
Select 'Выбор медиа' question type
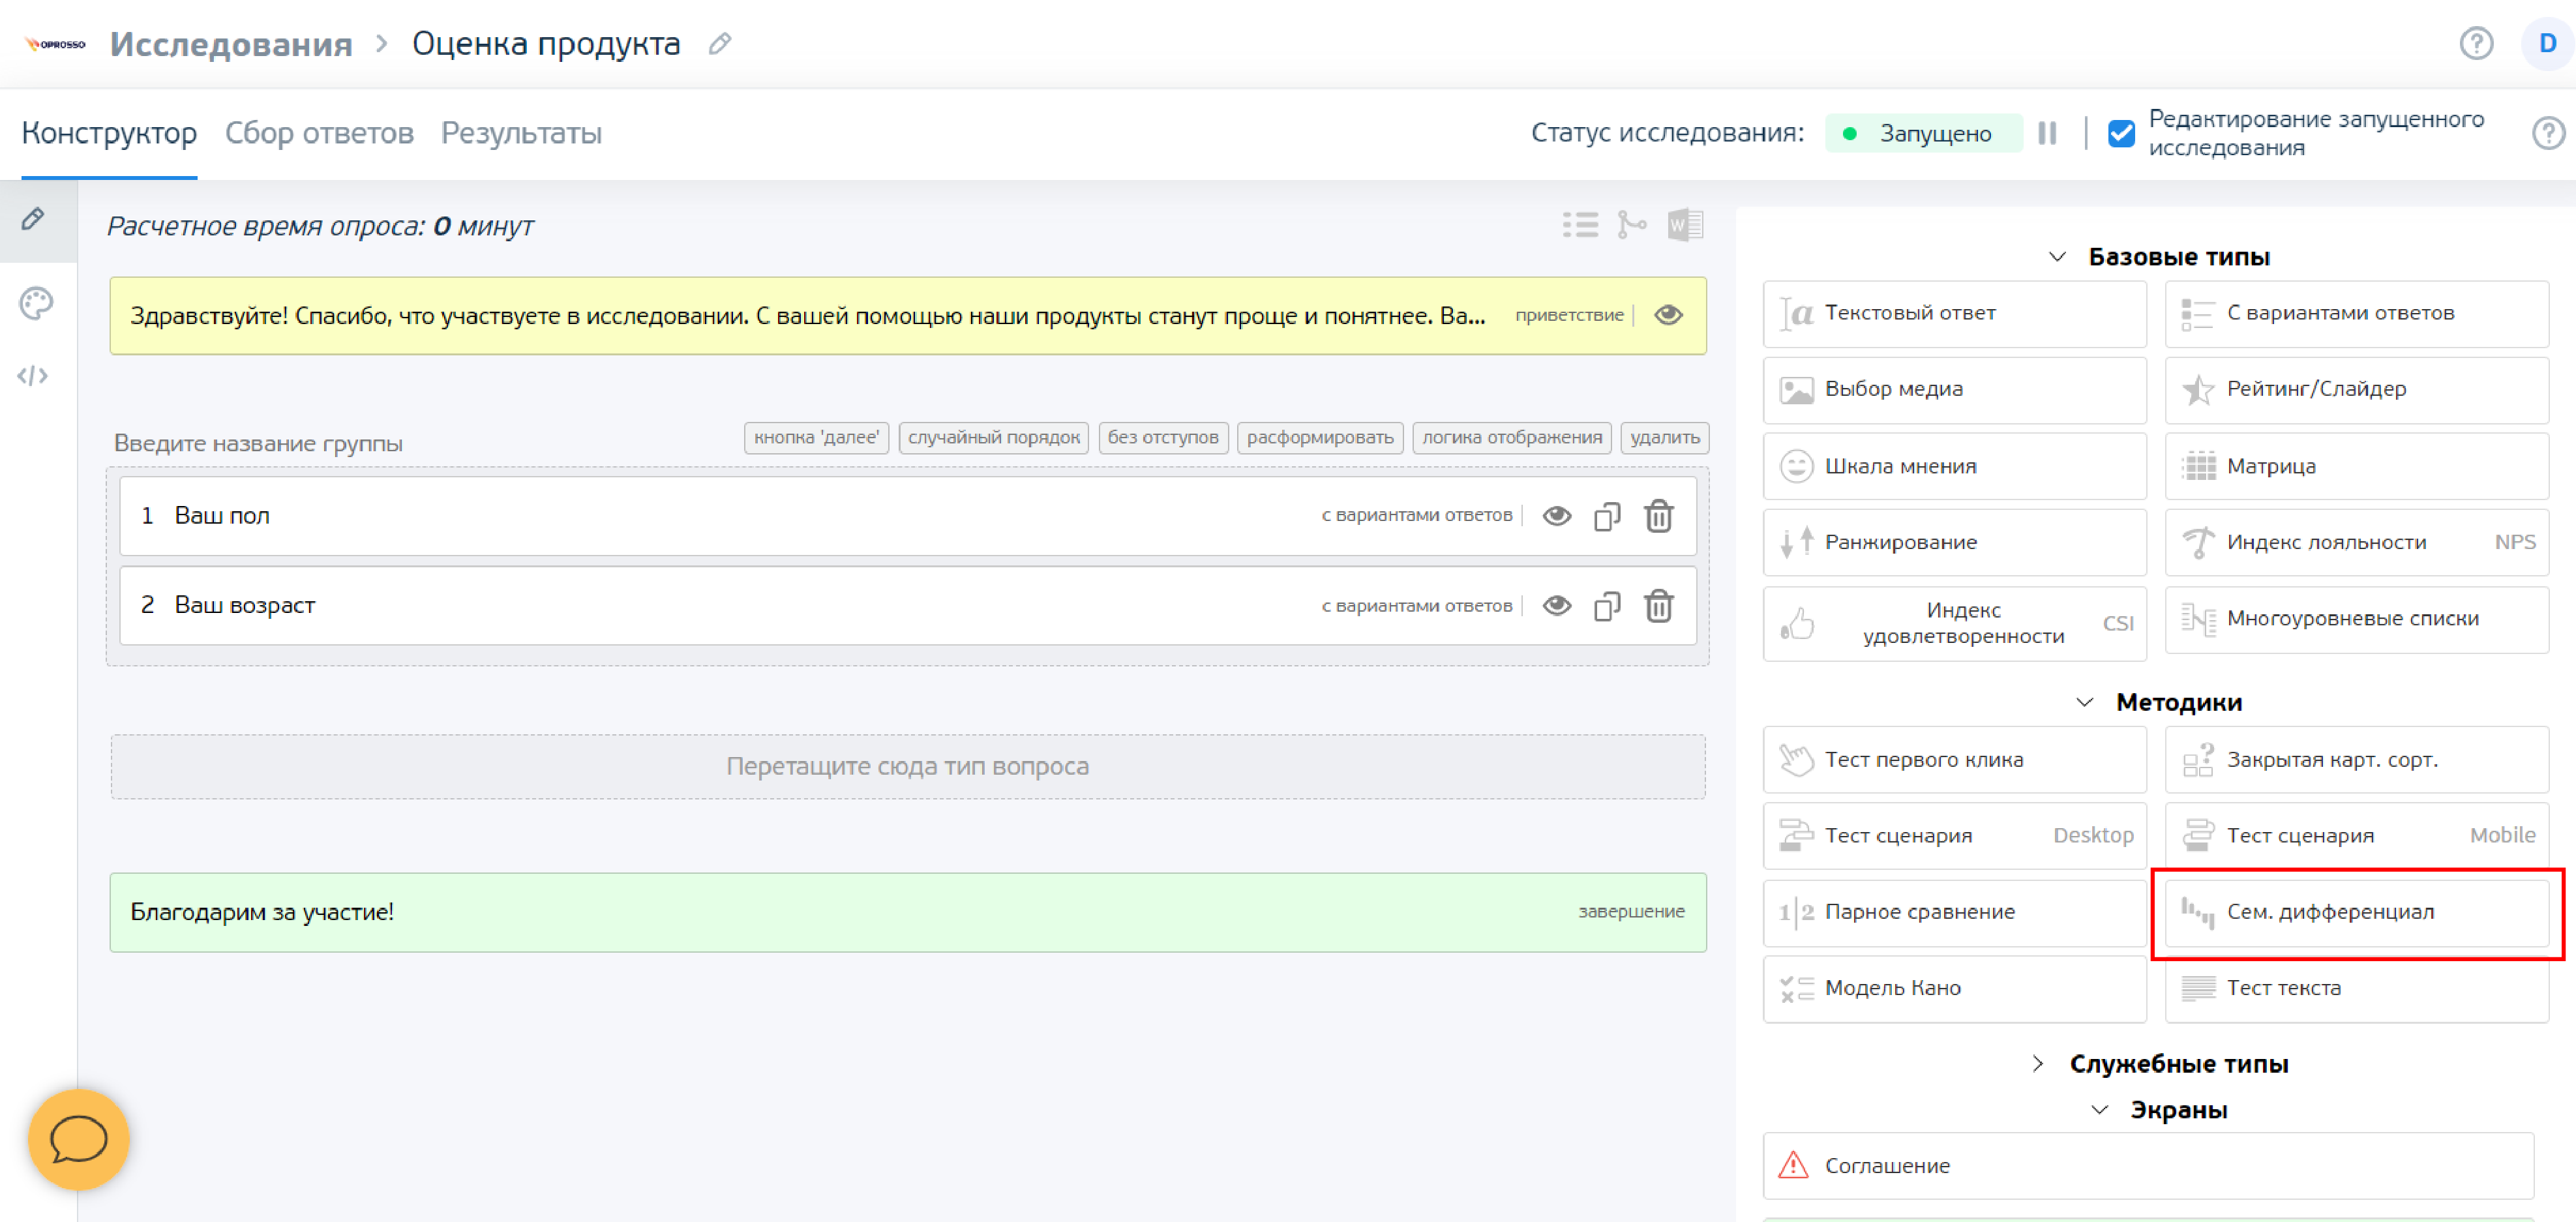(1954, 390)
